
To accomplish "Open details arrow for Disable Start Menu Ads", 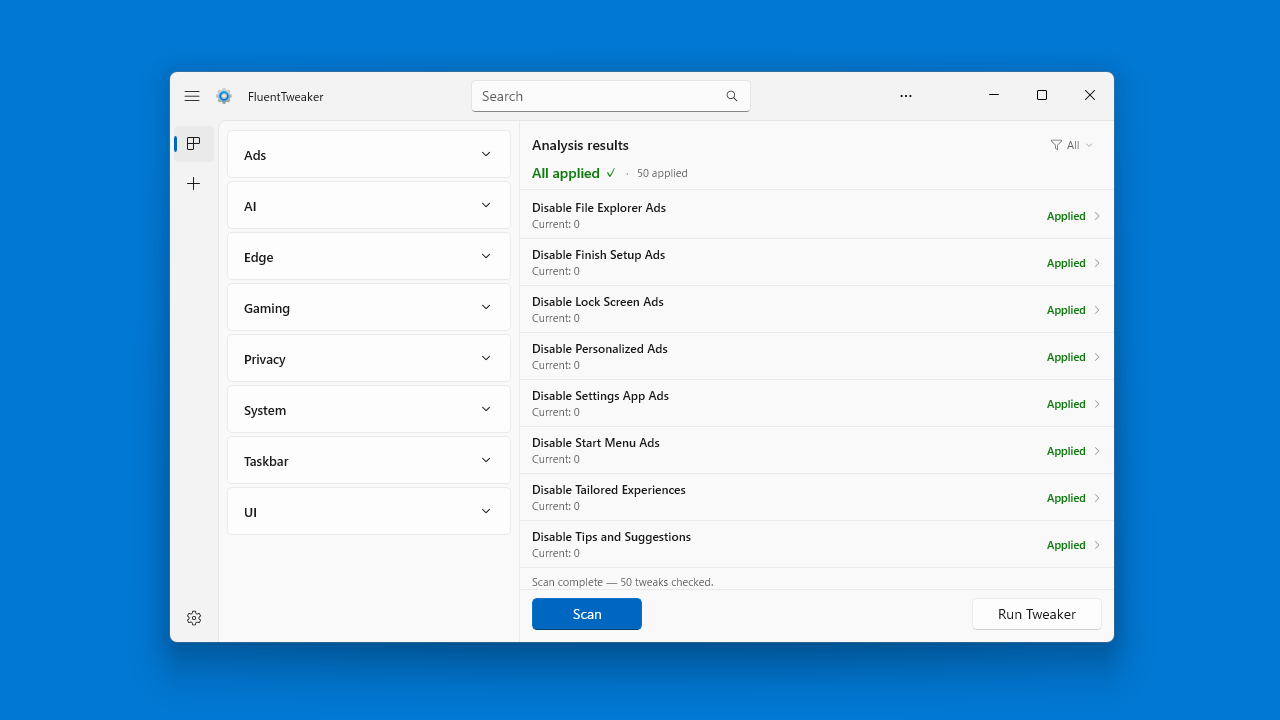I will (x=1097, y=451).
